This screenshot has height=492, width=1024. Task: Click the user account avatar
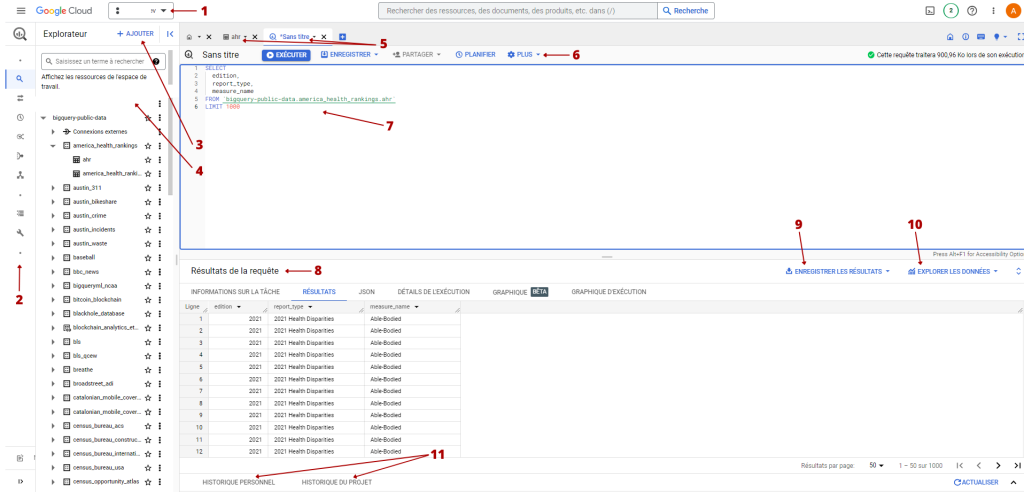(1011, 10)
